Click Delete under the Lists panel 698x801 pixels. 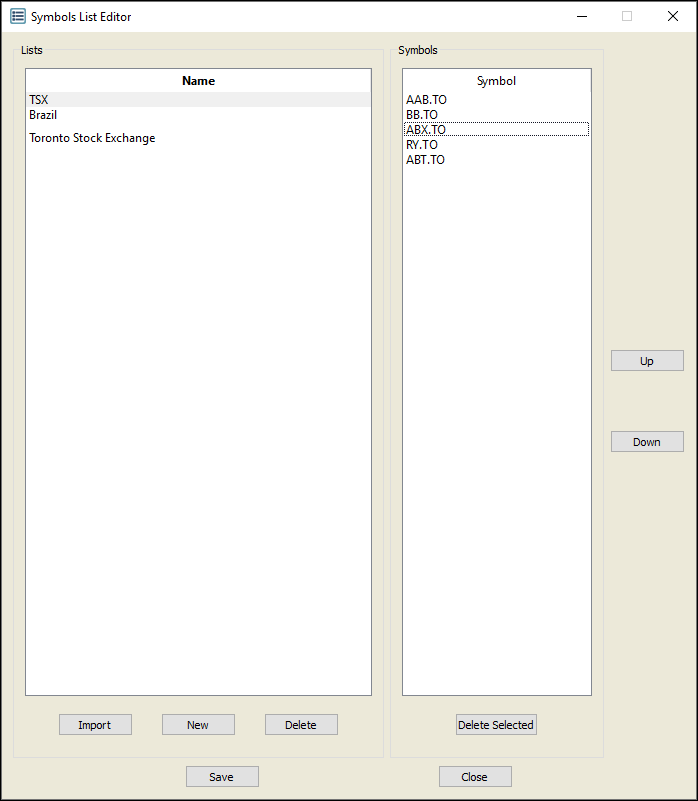(x=301, y=725)
